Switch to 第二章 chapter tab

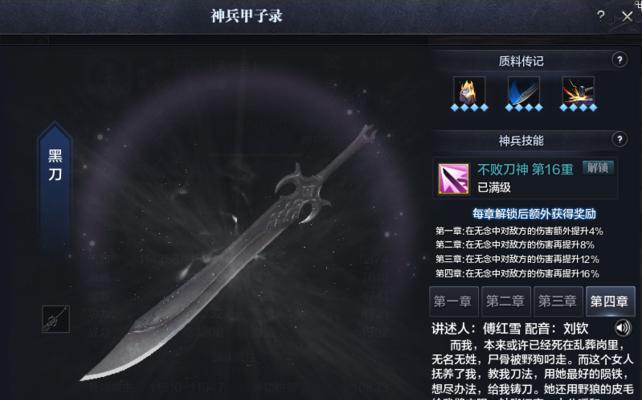[506, 301]
